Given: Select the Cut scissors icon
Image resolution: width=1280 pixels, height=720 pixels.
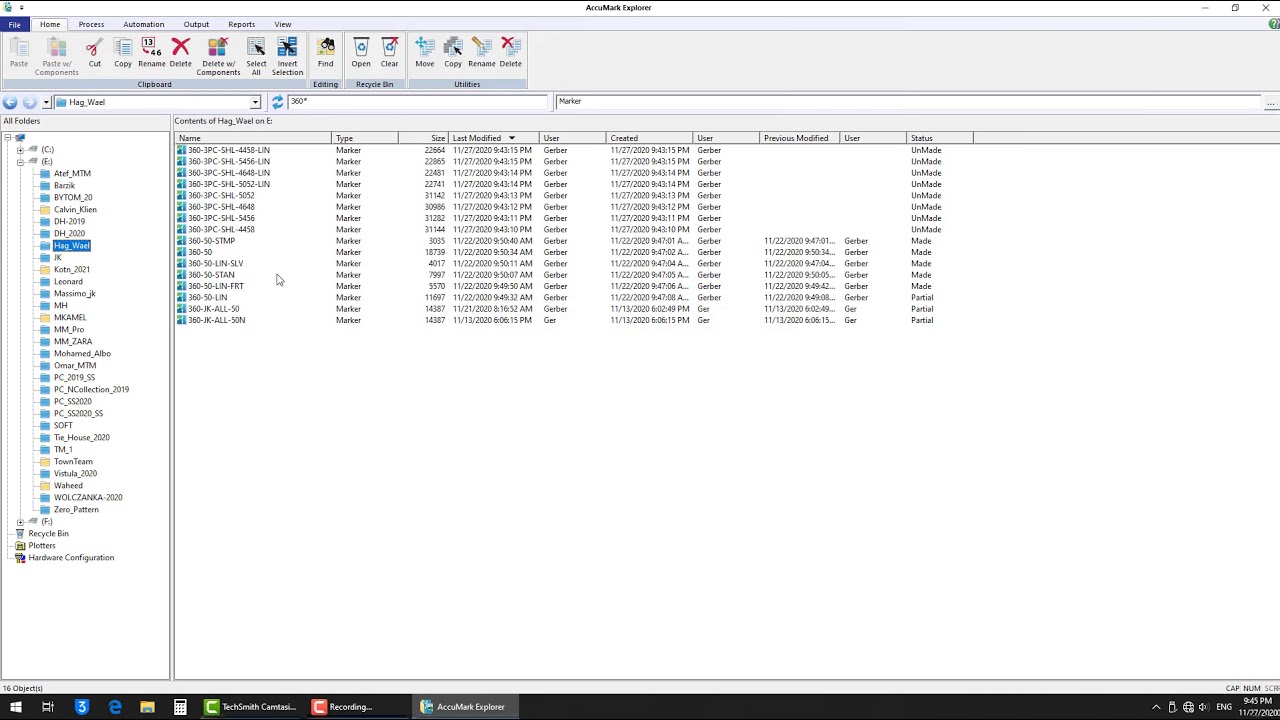Looking at the screenshot, I should click(94, 53).
